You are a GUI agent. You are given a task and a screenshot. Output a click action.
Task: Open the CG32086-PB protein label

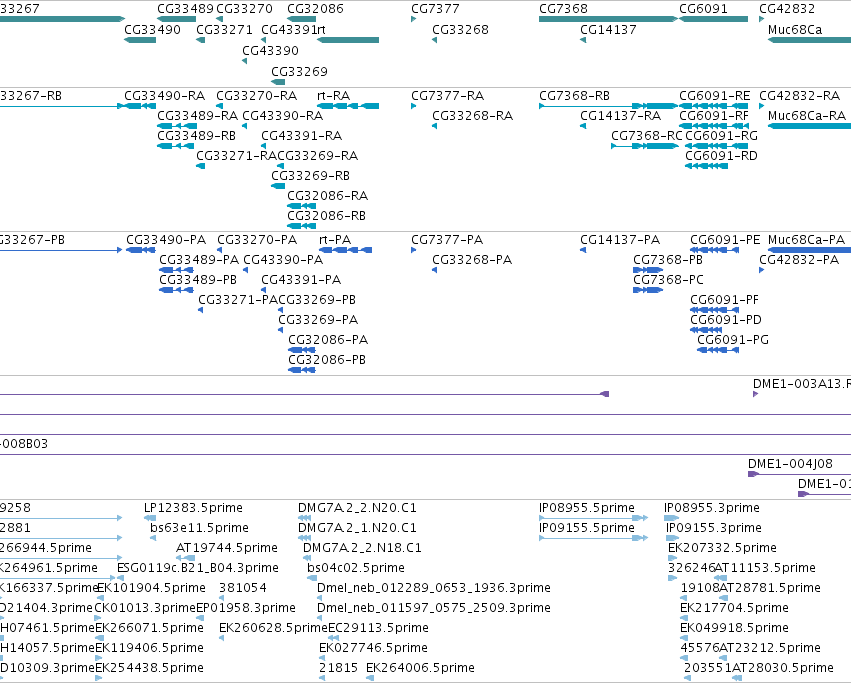pos(327,360)
